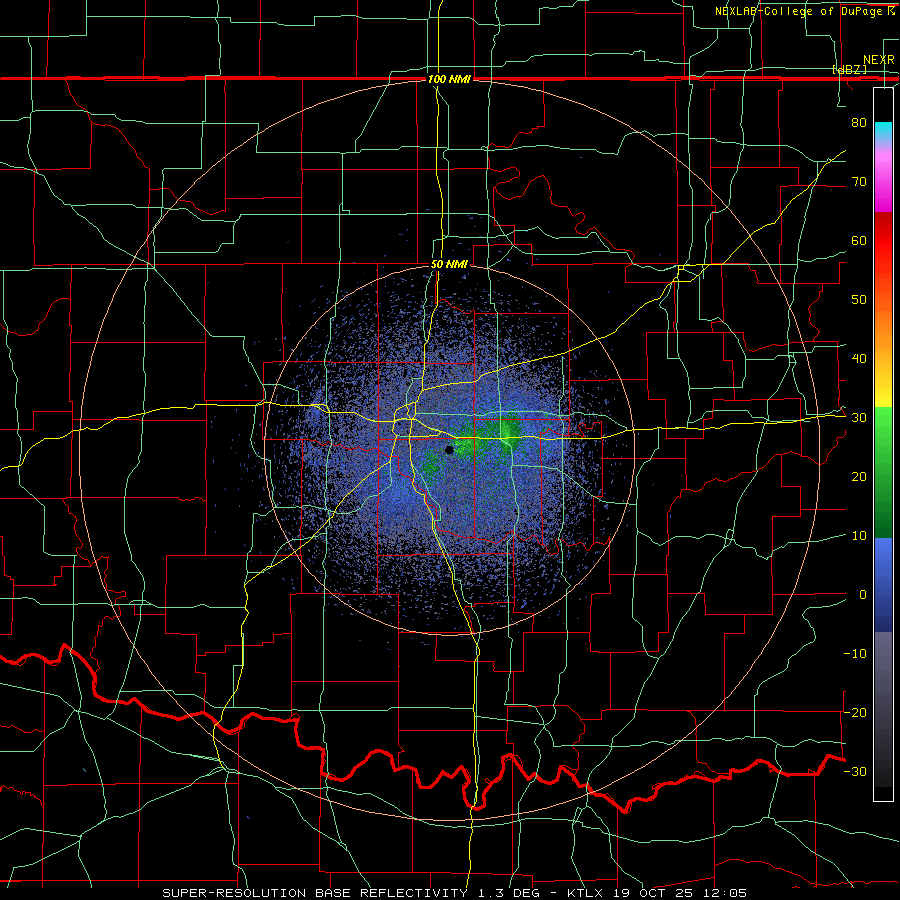Click the 100 NMI range ring label
This screenshot has height=900, width=900.
pyautogui.click(x=449, y=79)
